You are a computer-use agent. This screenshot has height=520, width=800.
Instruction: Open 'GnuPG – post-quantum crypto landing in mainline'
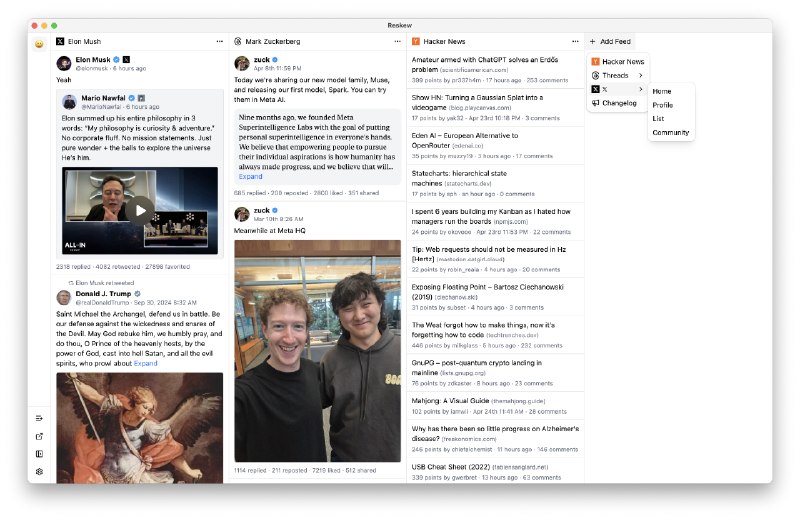point(477,368)
